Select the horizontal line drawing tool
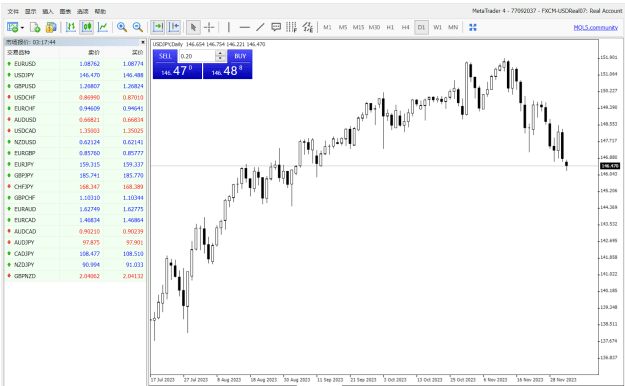Viewport: 625px width, 386px height. (244, 27)
